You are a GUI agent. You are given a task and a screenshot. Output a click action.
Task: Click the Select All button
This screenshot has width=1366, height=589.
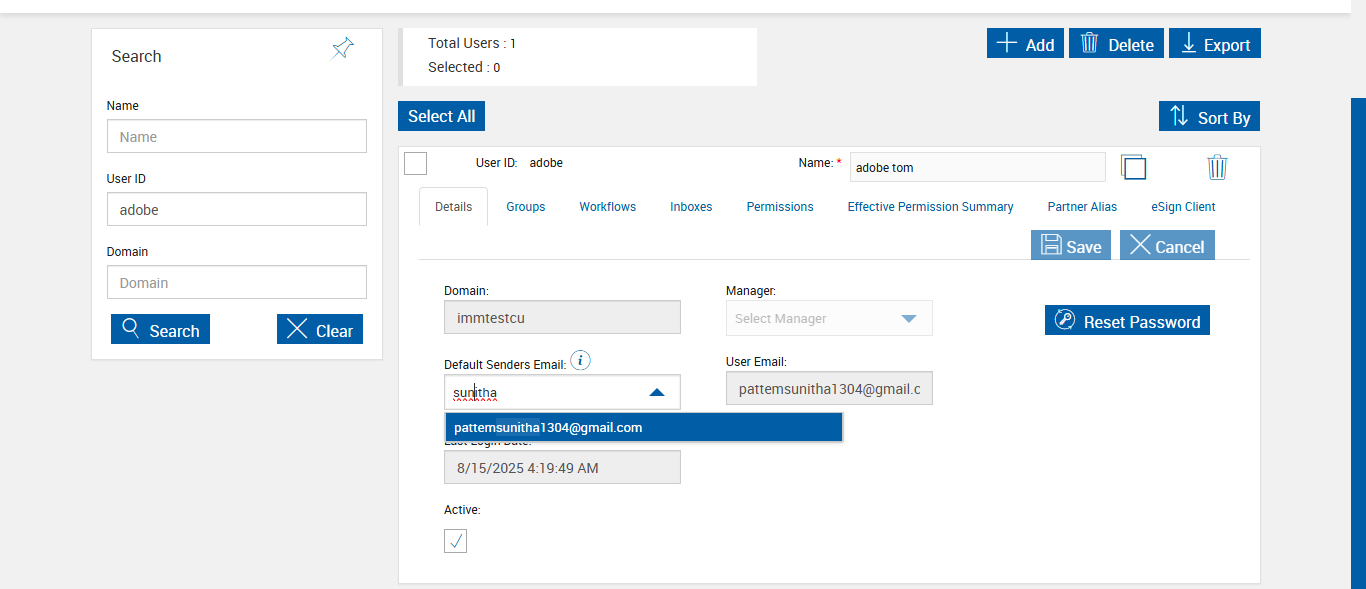coord(441,116)
